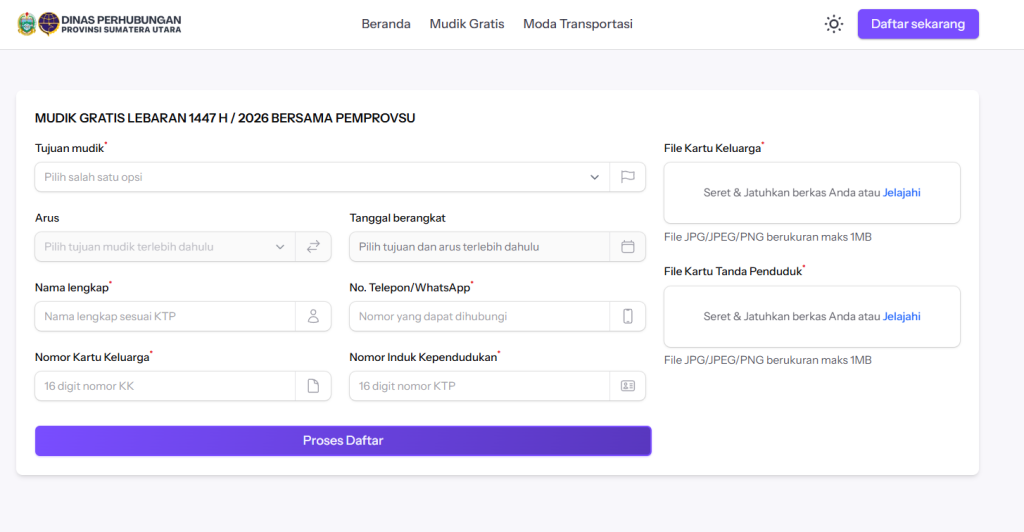This screenshot has width=1024, height=532.
Task: Open the Mudik Gratis menu item
Action: pyautogui.click(x=467, y=24)
